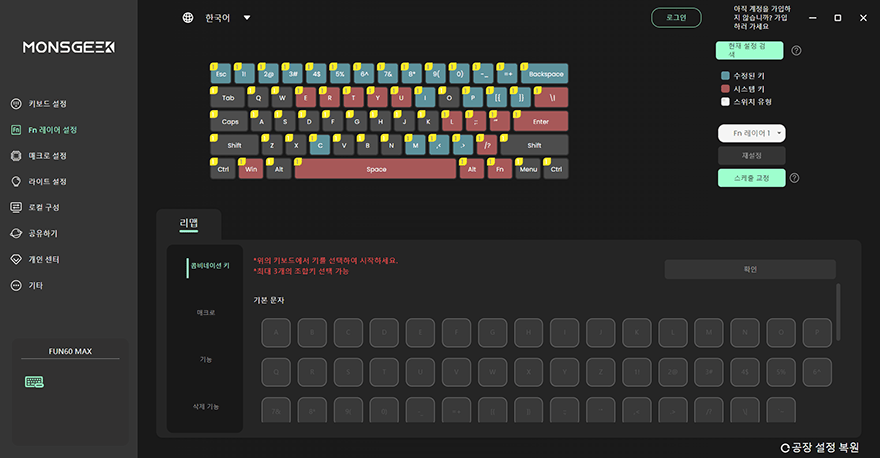Click help icon beside current settings search
880x458 pixels.
pyautogui.click(x=796, y=51)
